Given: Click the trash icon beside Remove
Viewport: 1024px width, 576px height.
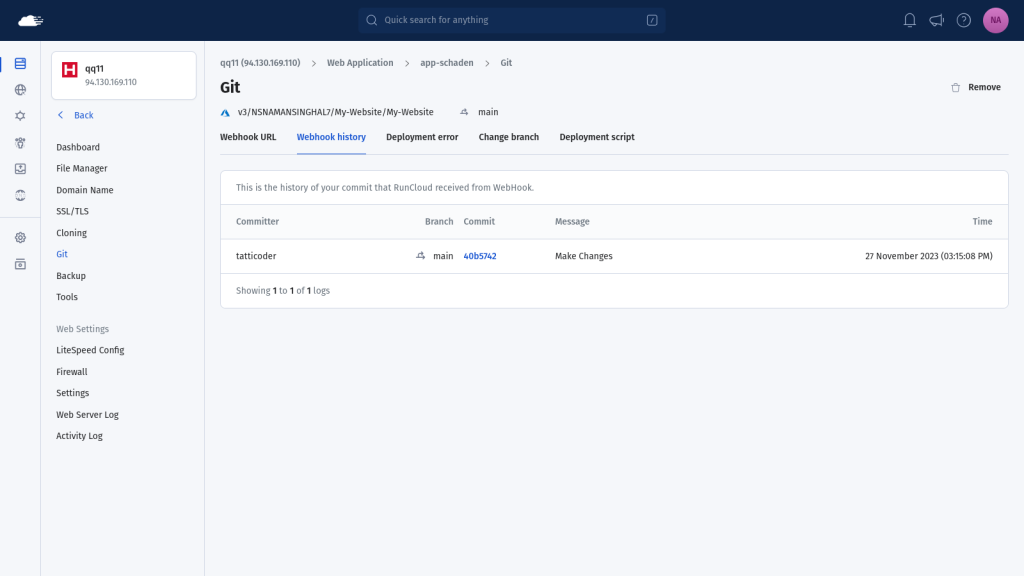Looking at the screenshot, I should (x=955, y=88).
